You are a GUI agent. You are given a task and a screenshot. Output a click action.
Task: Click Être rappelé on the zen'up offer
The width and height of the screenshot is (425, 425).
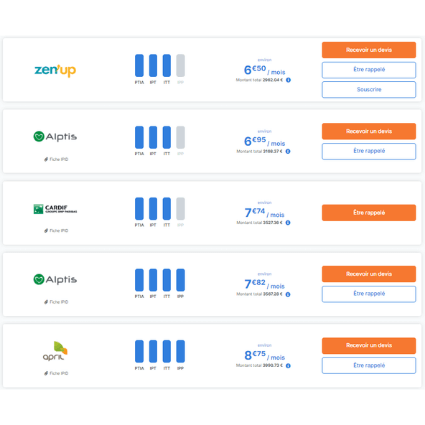pyautogui.click(x=369, y=70)
